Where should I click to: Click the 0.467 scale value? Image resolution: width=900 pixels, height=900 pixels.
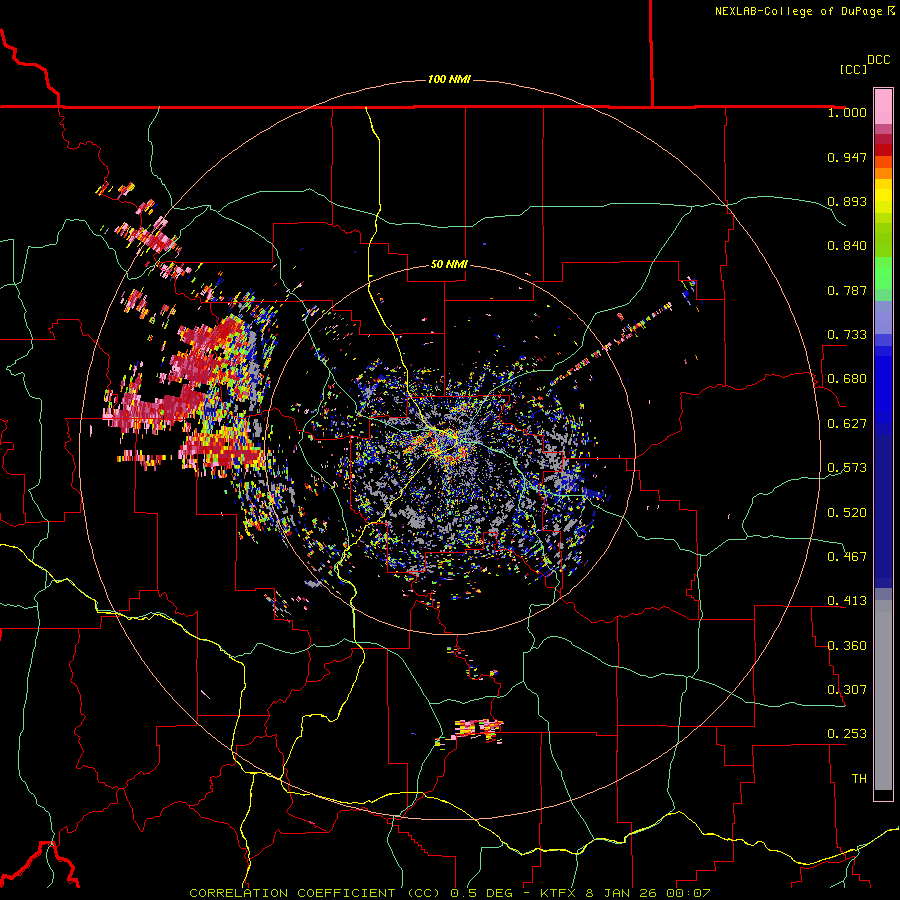click(x=847, y=557)
